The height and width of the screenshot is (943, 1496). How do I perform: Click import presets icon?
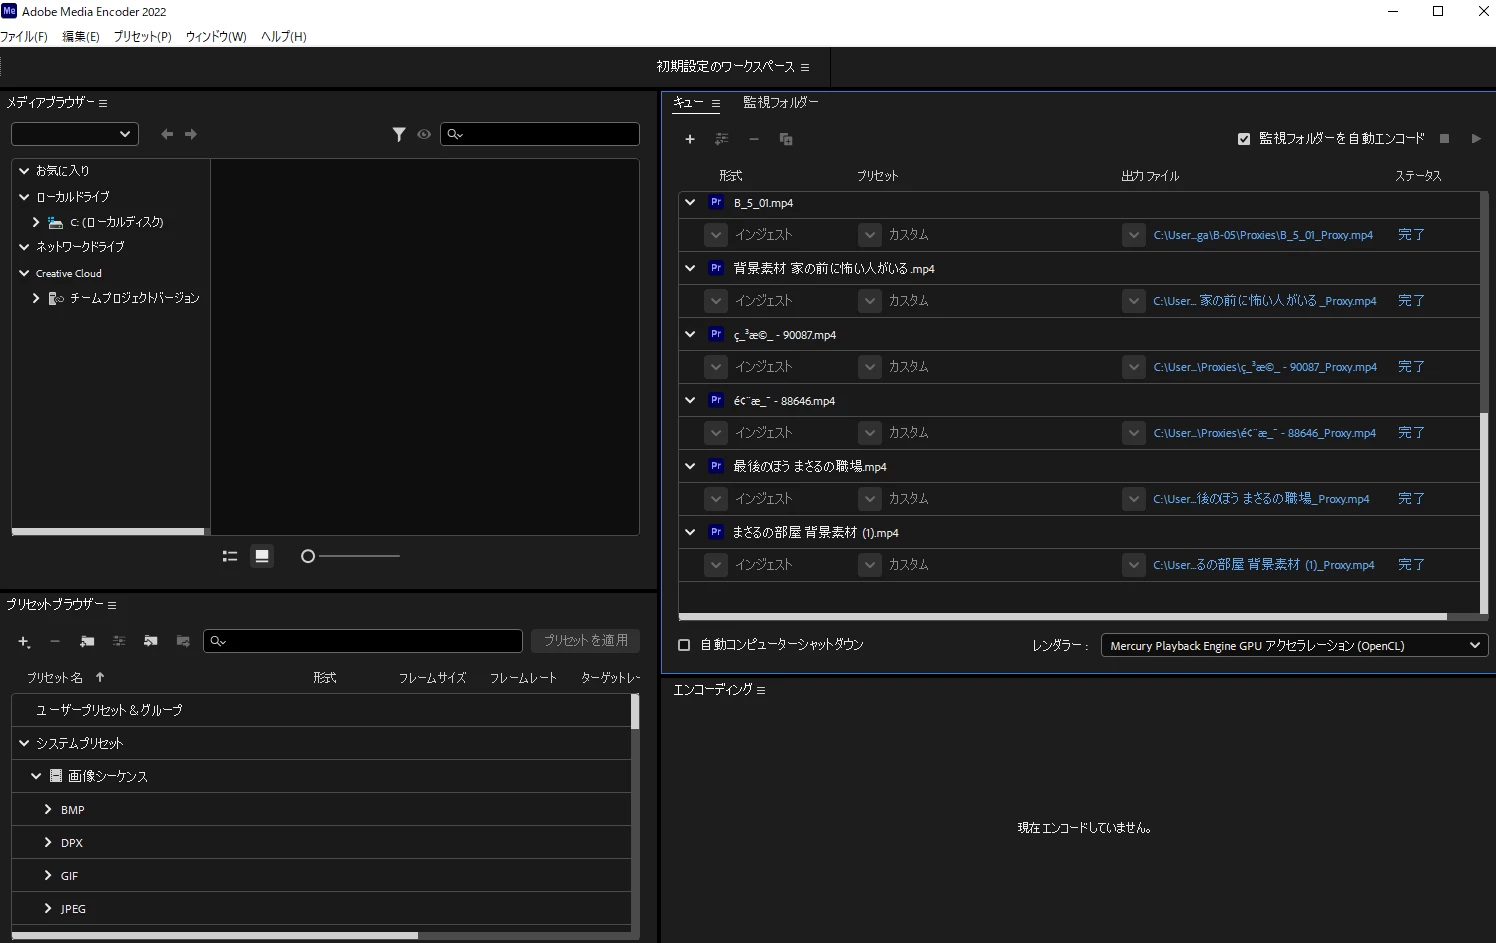[x=151, y=641]
